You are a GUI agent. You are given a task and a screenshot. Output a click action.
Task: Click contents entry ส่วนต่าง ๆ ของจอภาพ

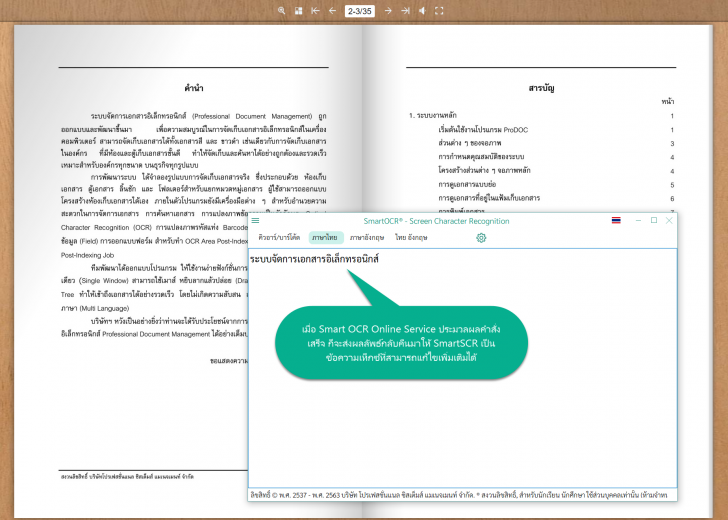click(469, 143)
